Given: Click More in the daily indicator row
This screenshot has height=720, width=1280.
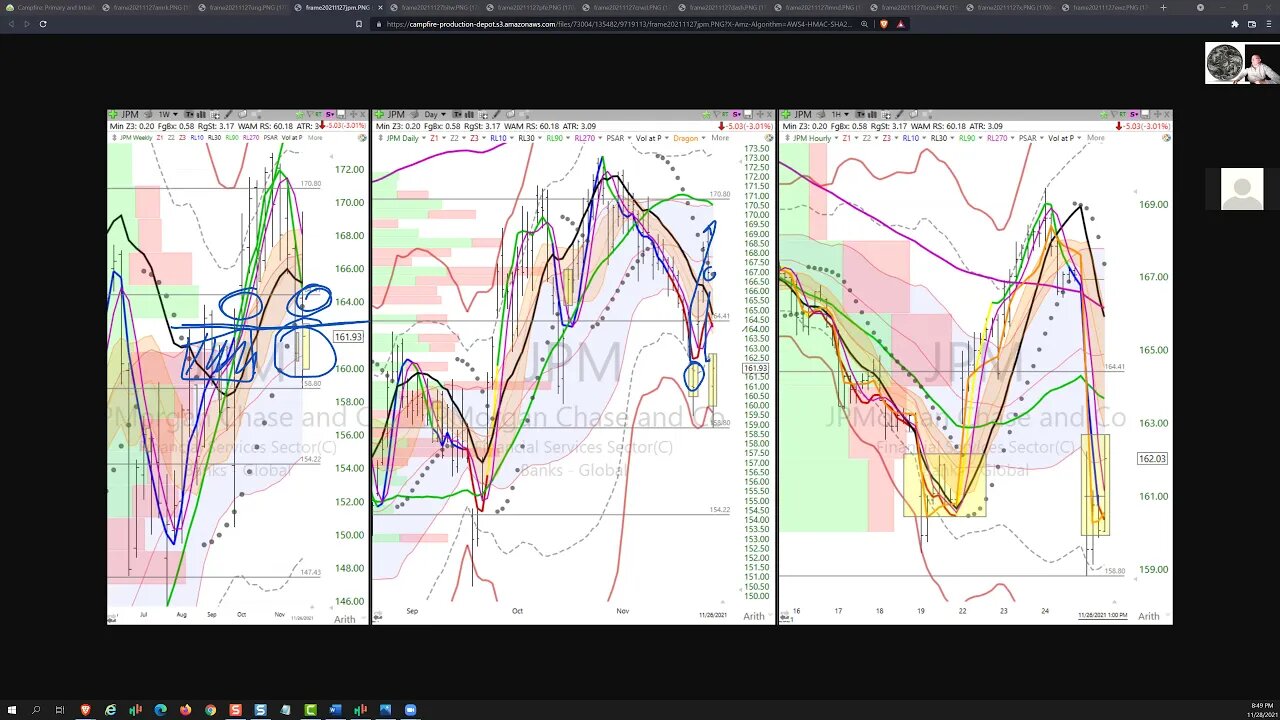Looking at the screenshot, I should 720,138.
